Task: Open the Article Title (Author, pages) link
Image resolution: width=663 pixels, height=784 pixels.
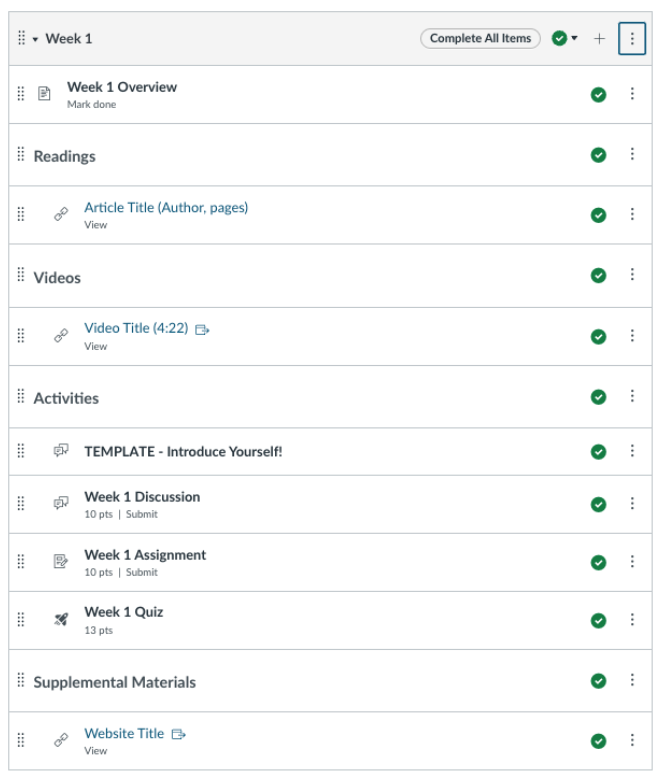Action: [166, 208]
